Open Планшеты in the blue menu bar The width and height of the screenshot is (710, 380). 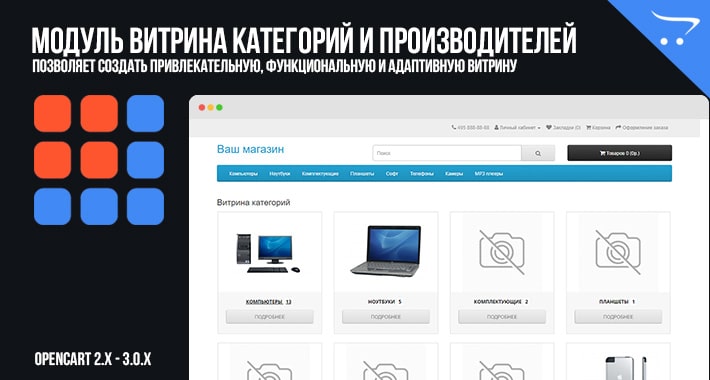[x=362, y=174]
